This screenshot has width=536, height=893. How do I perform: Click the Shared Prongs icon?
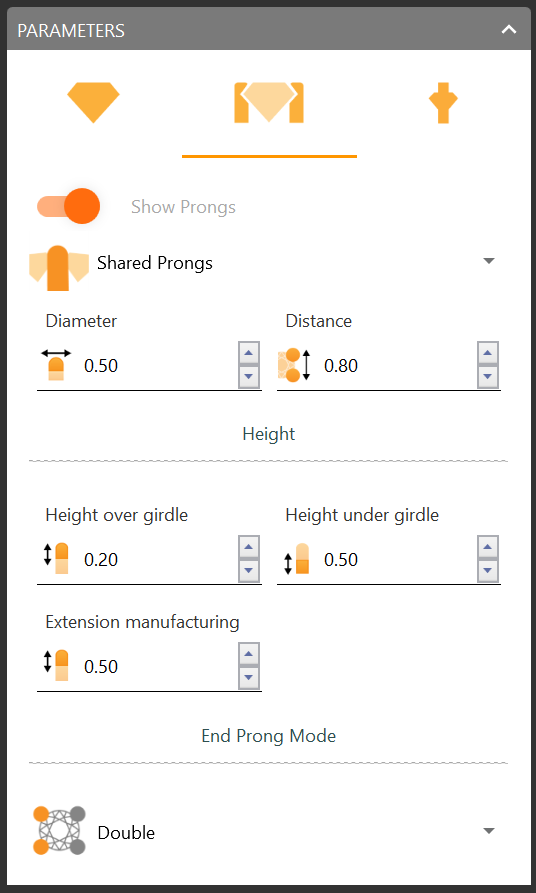[59, 268]
